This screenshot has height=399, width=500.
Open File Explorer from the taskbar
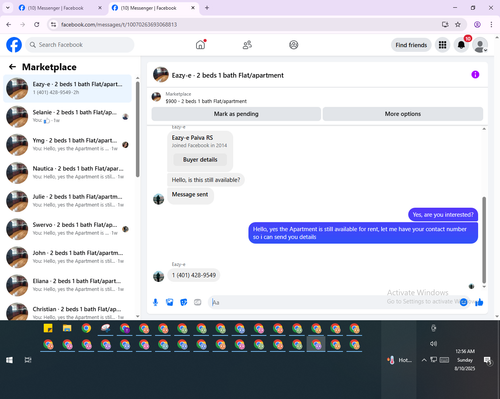[x=67, y=328]
